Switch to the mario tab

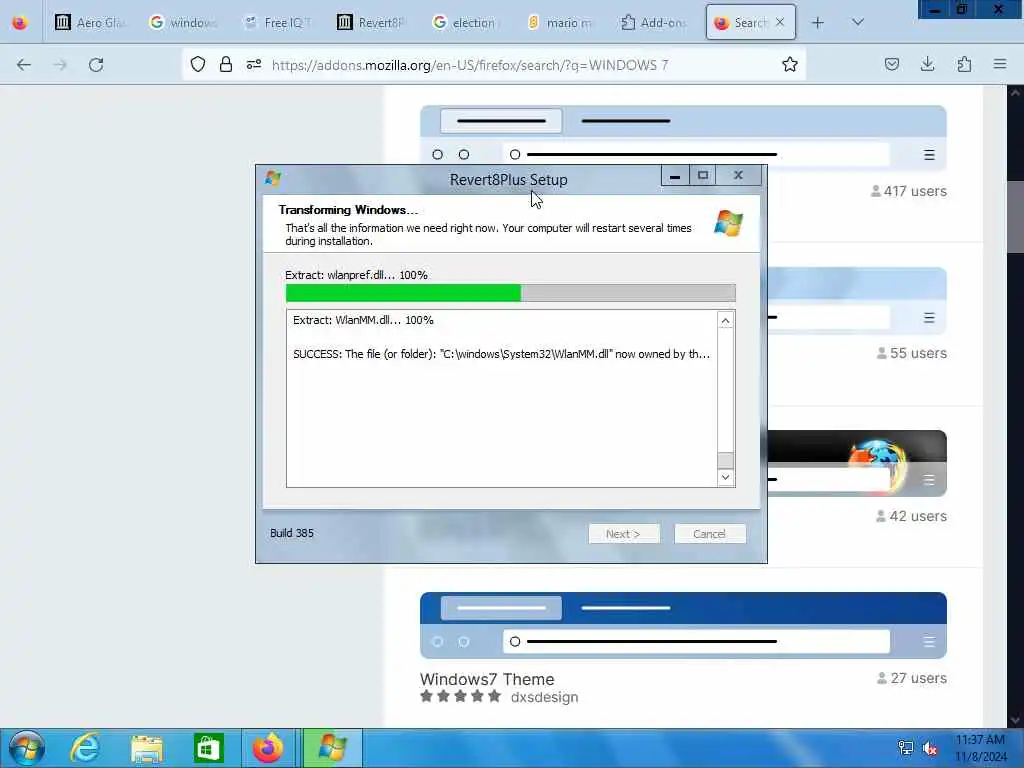(x=561, y=23)
